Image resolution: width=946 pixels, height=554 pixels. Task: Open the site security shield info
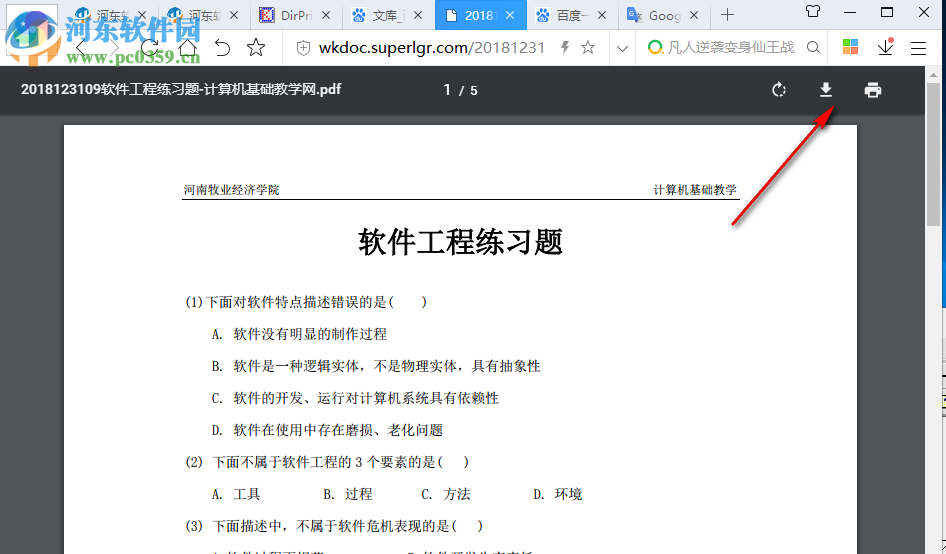(x=303, y=48)
